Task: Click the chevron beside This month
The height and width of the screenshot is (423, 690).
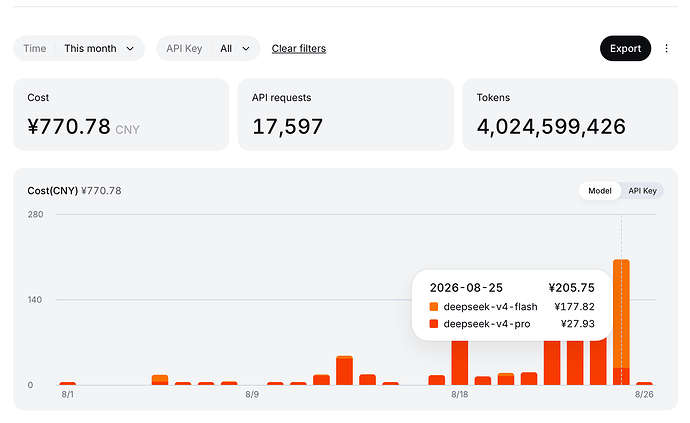Action: coord(130,48)
